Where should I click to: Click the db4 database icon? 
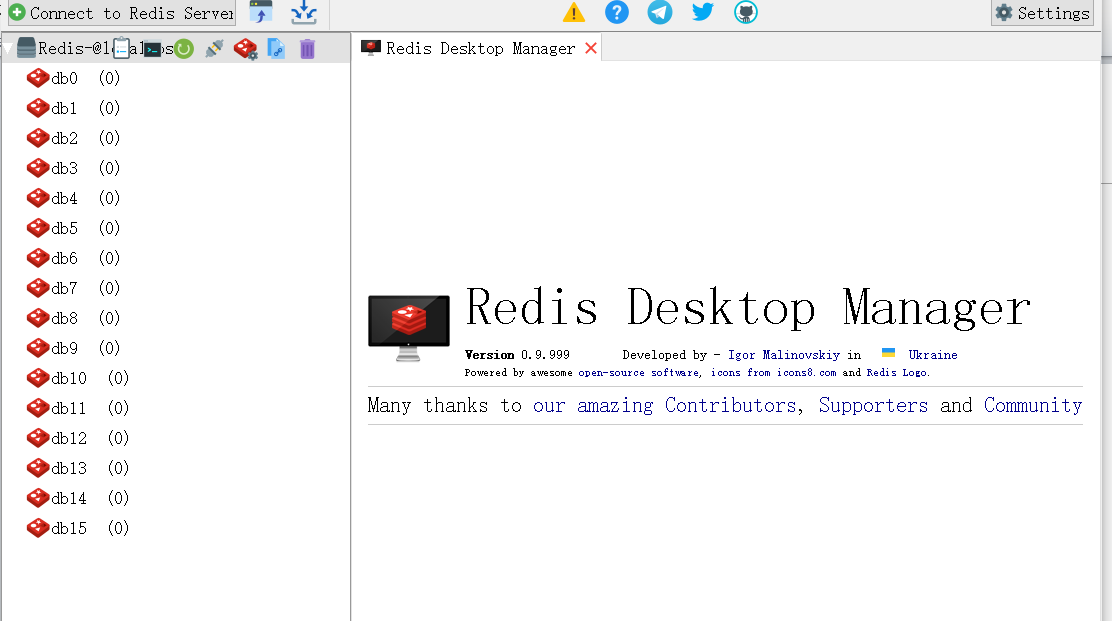[38, 198]
